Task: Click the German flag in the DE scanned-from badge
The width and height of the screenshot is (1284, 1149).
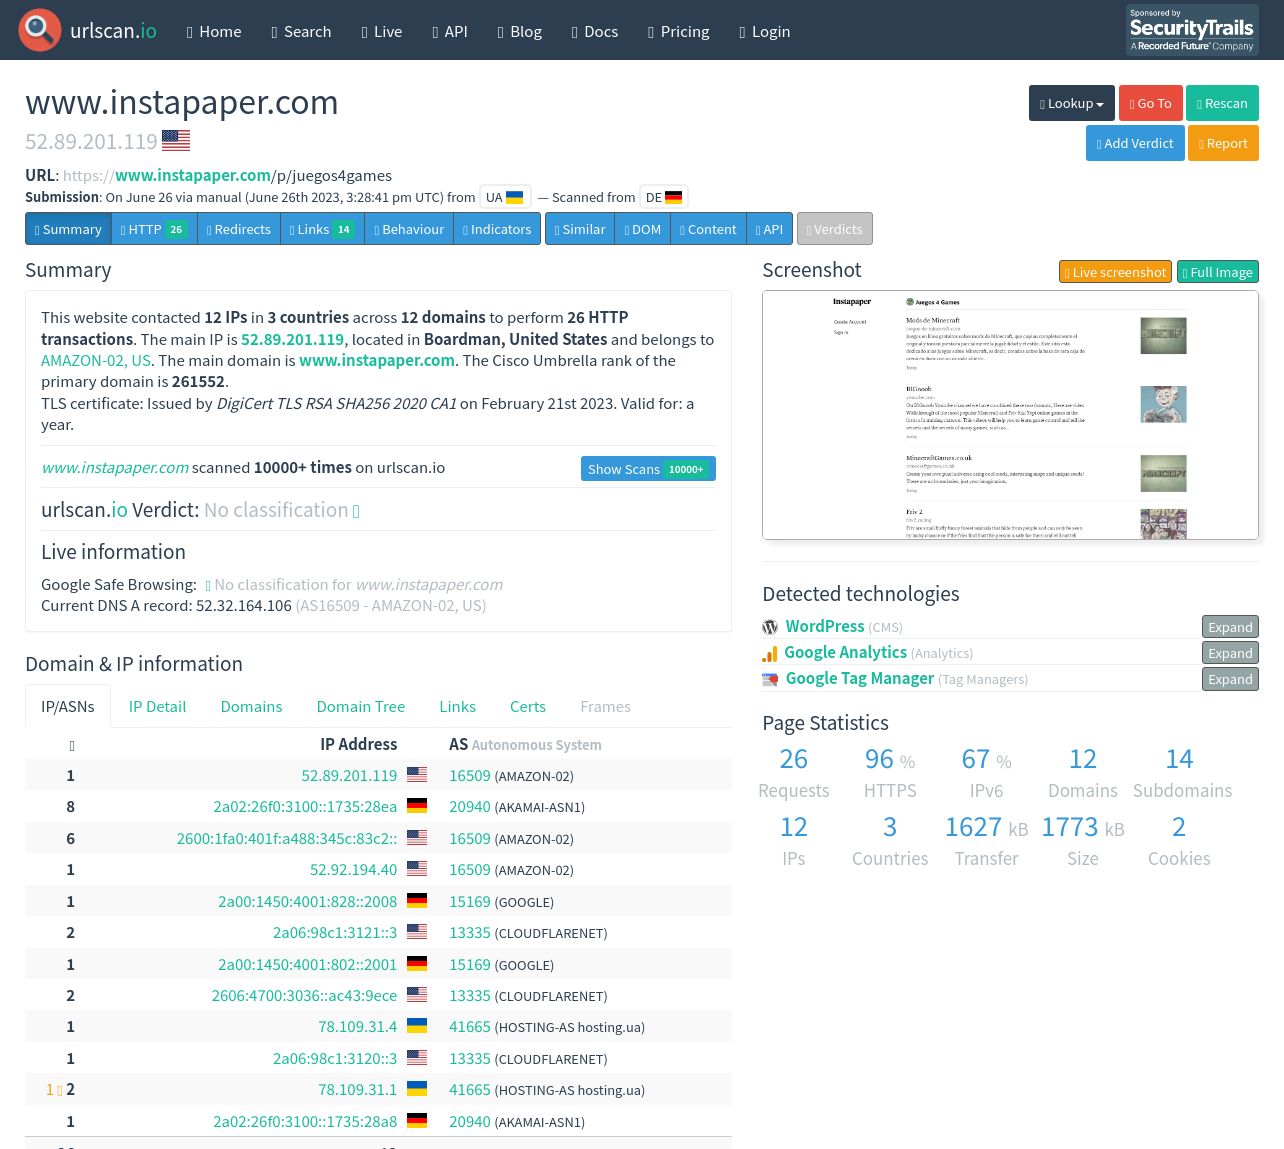Action: click(x=673, y=197)
